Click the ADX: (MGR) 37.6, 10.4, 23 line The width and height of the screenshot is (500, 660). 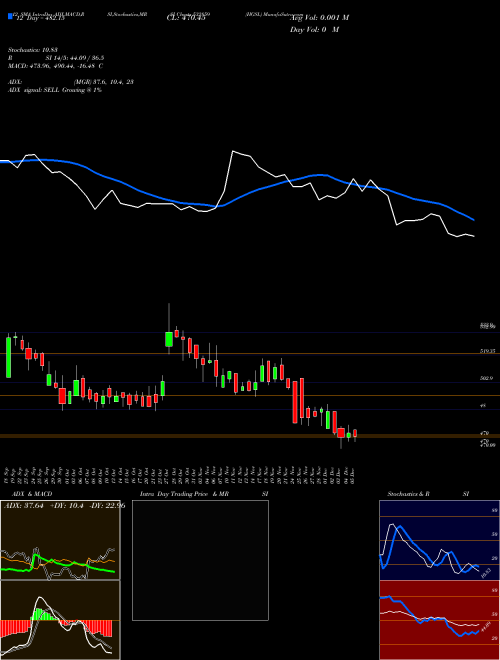71,82
